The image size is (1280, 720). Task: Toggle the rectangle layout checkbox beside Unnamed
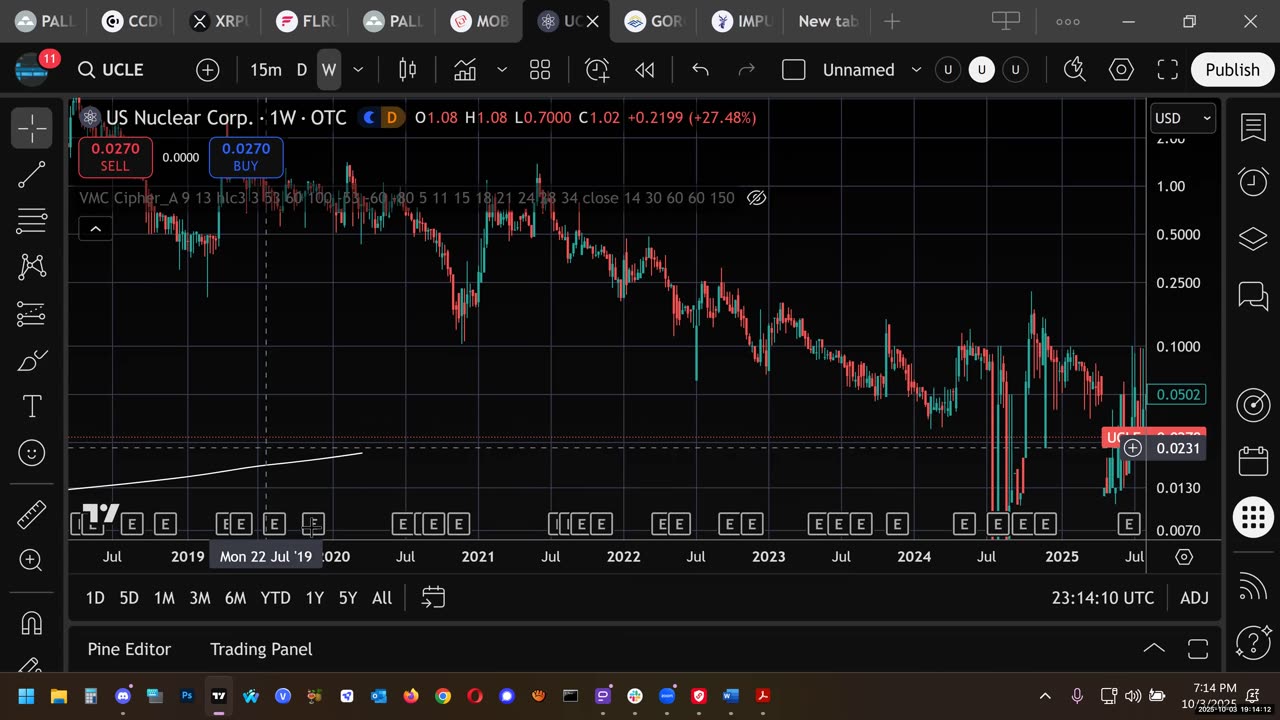click(x=794, y=69)
